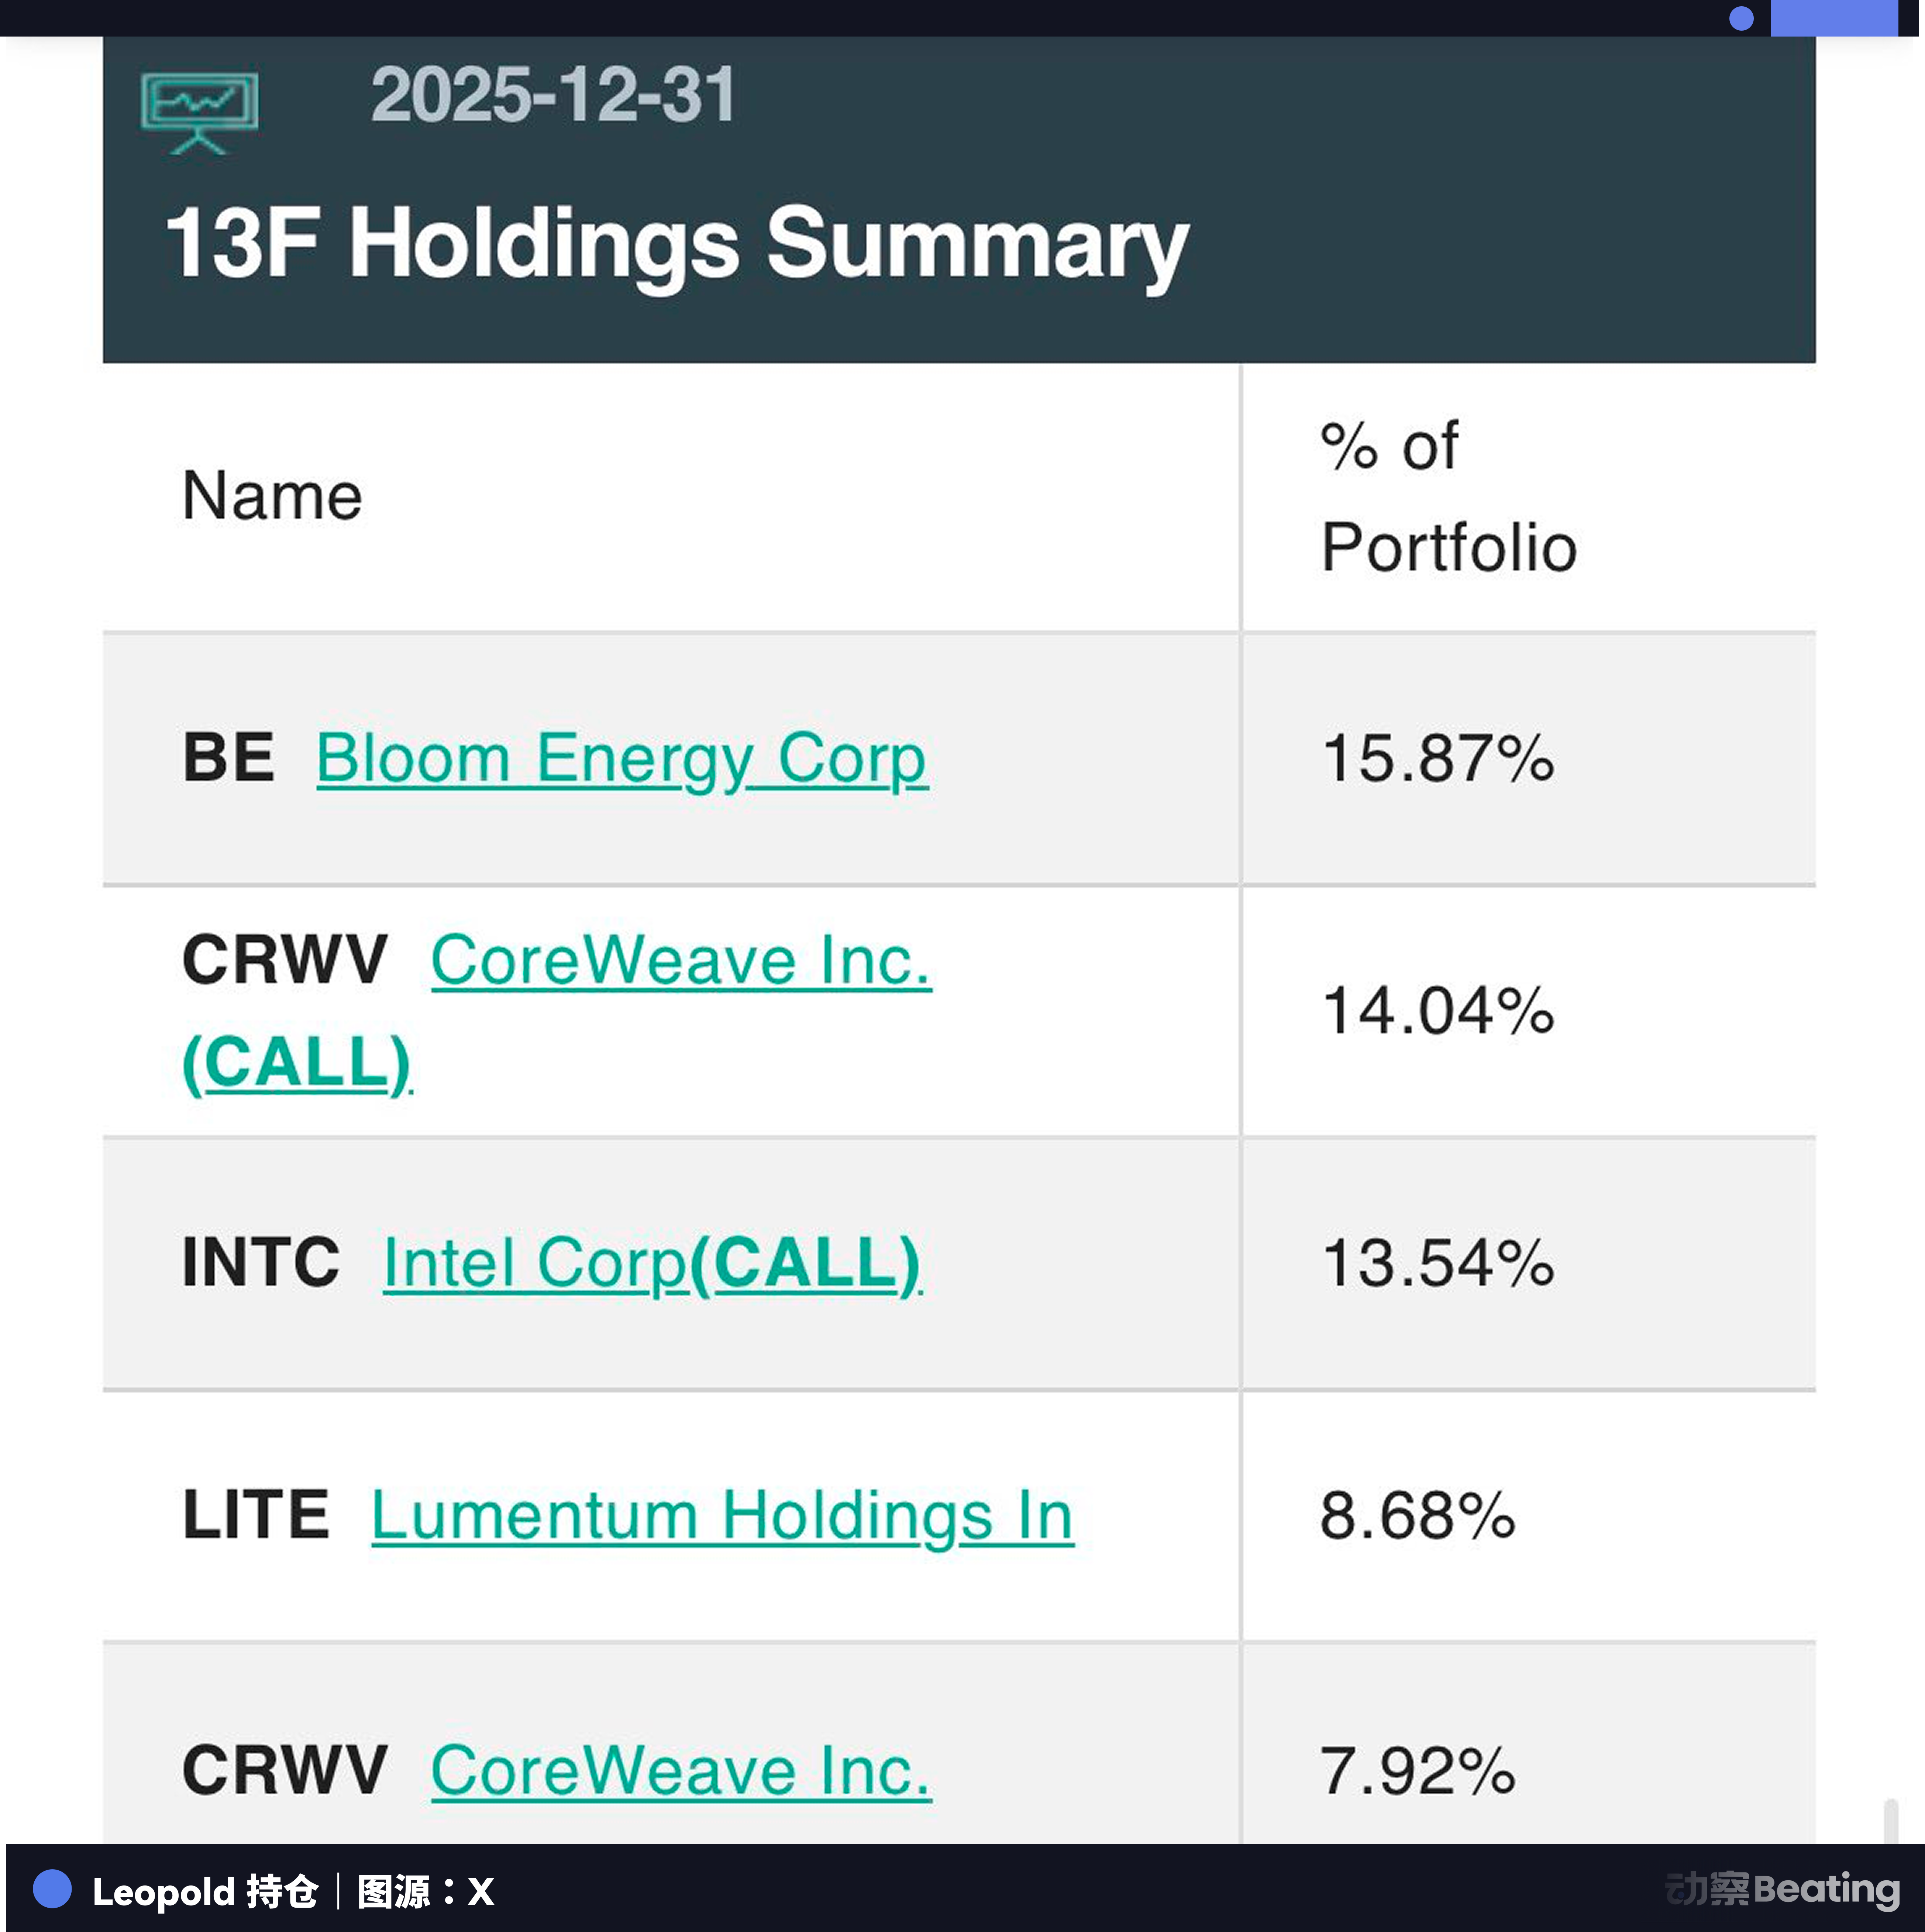1925x1932 pixels.
Task: Click the 15.87% portfolio value
Action: (x=1437, y=758)
